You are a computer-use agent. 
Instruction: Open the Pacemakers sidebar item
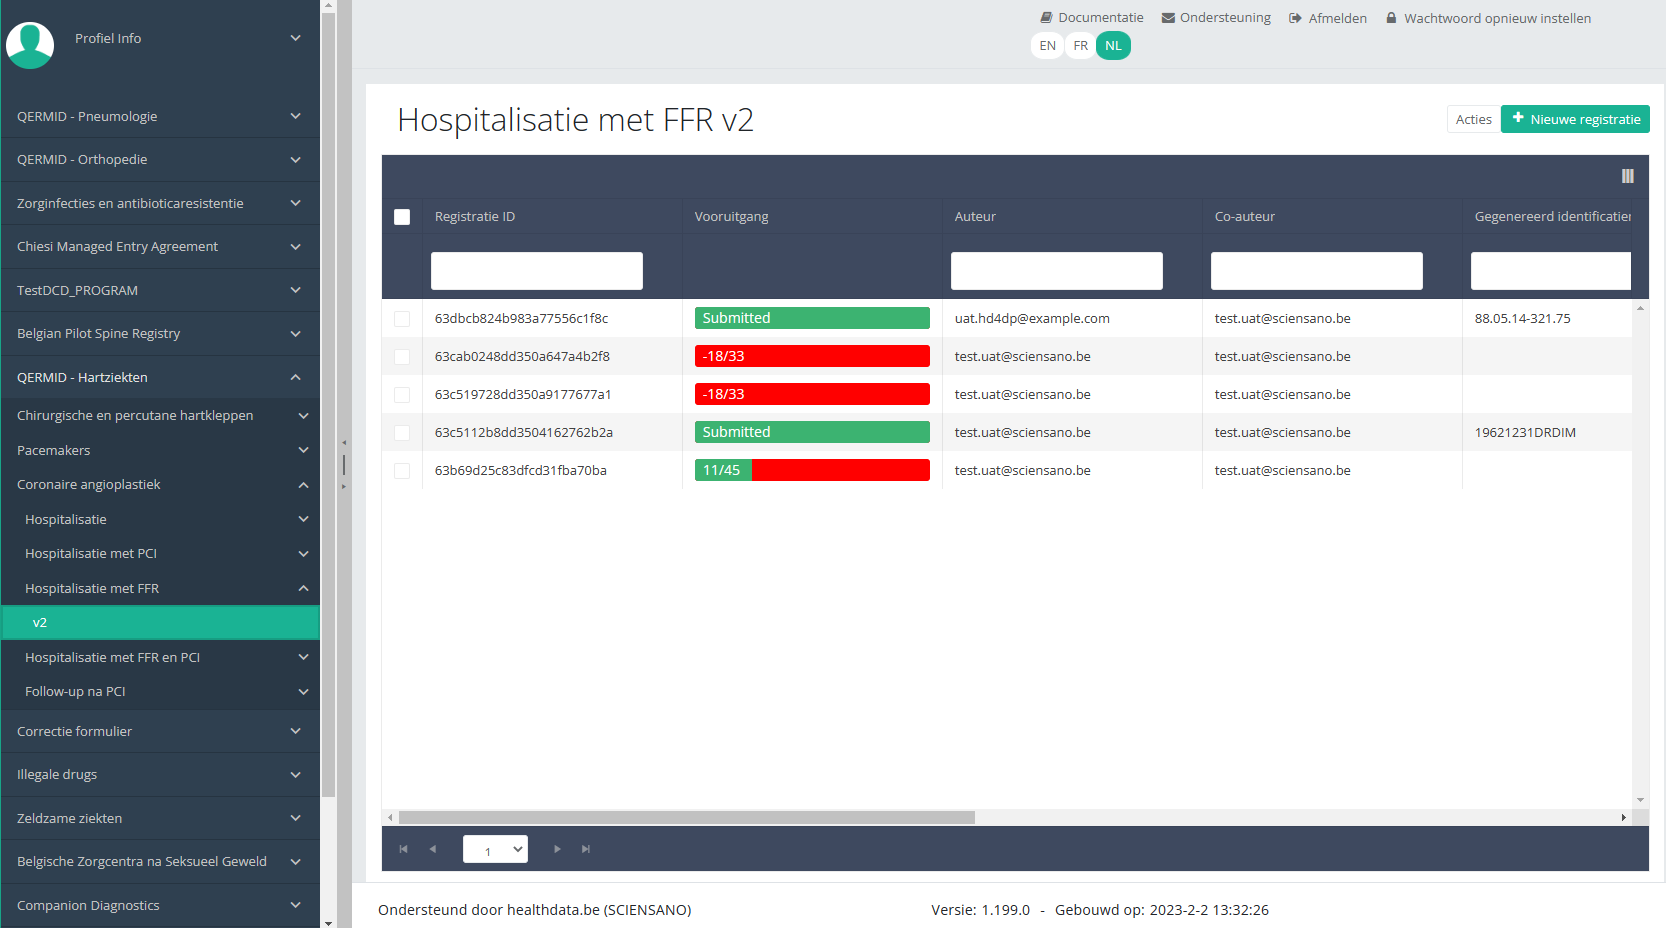pos(160,450)
